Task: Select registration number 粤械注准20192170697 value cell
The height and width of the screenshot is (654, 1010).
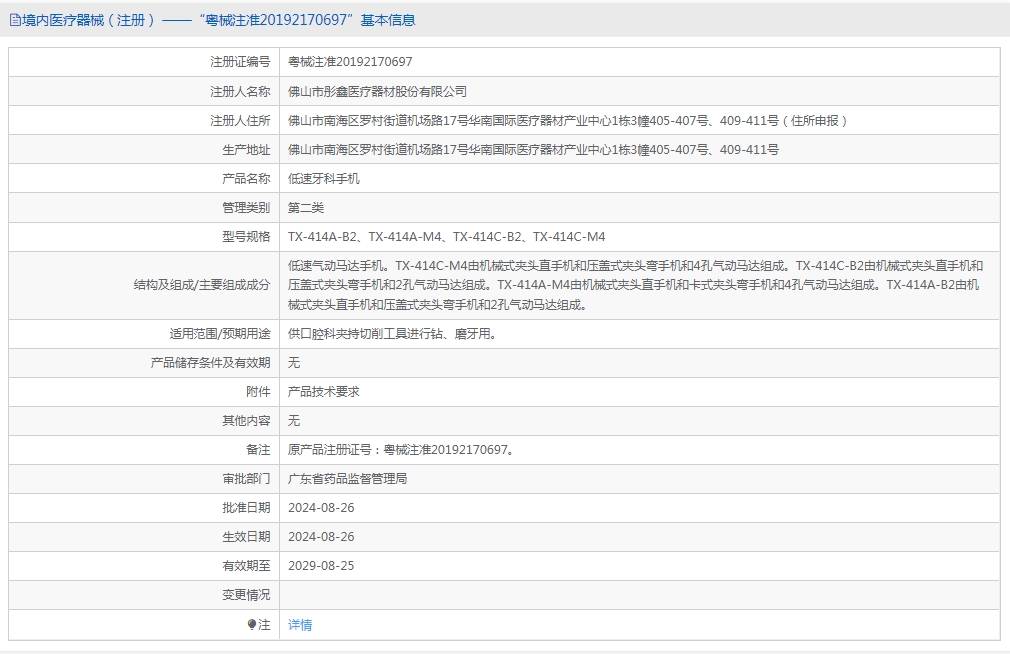Action: [350, 62]
